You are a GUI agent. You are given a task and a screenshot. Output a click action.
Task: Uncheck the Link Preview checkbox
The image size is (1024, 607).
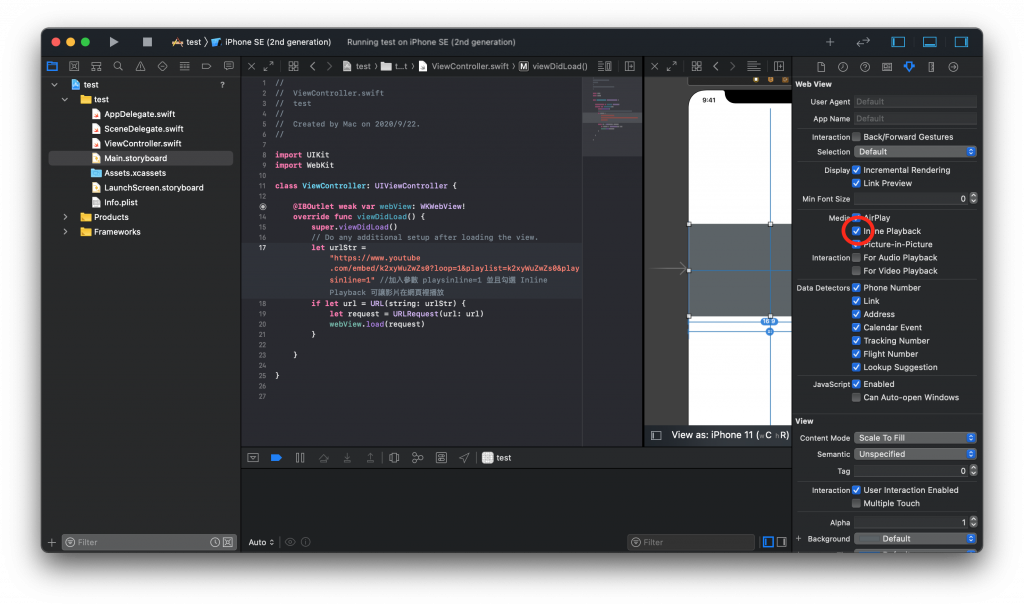coord(856,183)
